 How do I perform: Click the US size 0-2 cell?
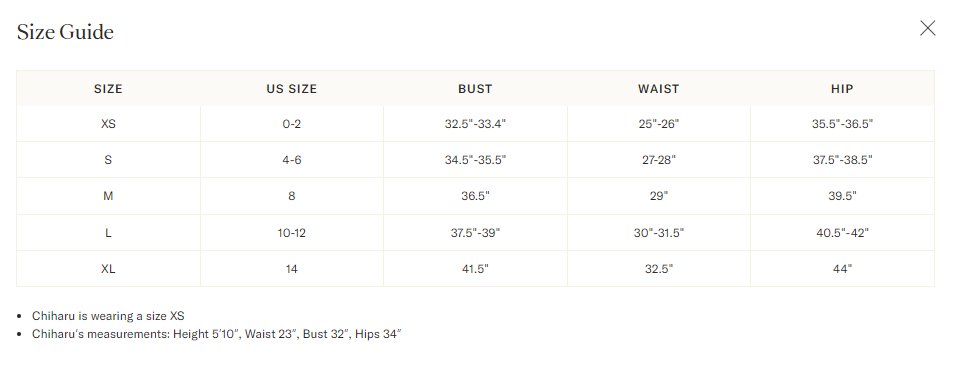[292, 124]
